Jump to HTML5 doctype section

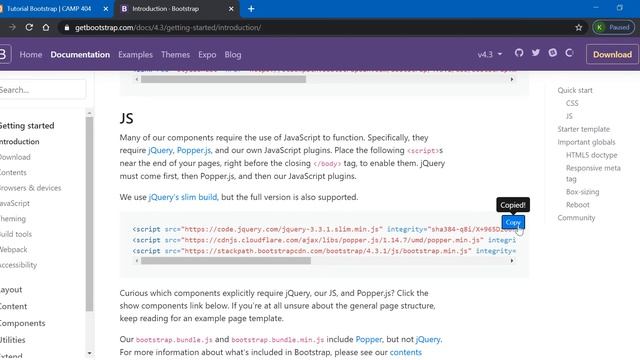point(591,155)
